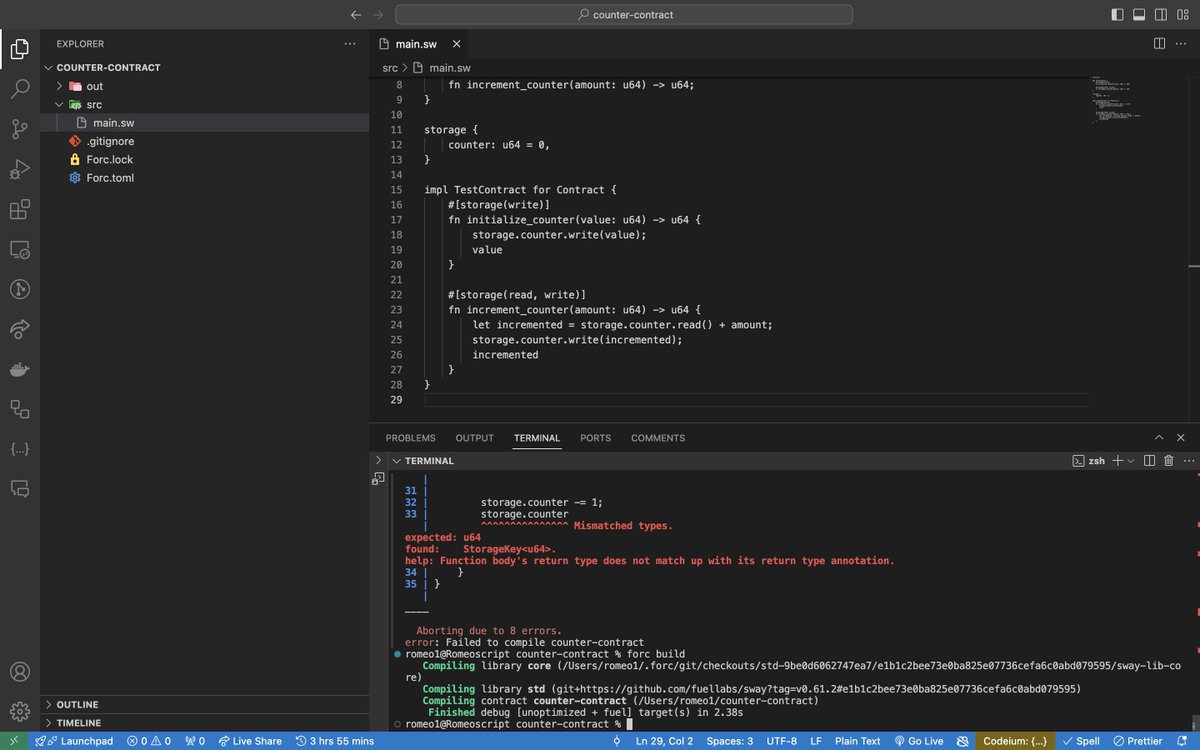The image size is (1200, 750).
Task: Toggle Prettier in status bar
Action: (1137, 741)
